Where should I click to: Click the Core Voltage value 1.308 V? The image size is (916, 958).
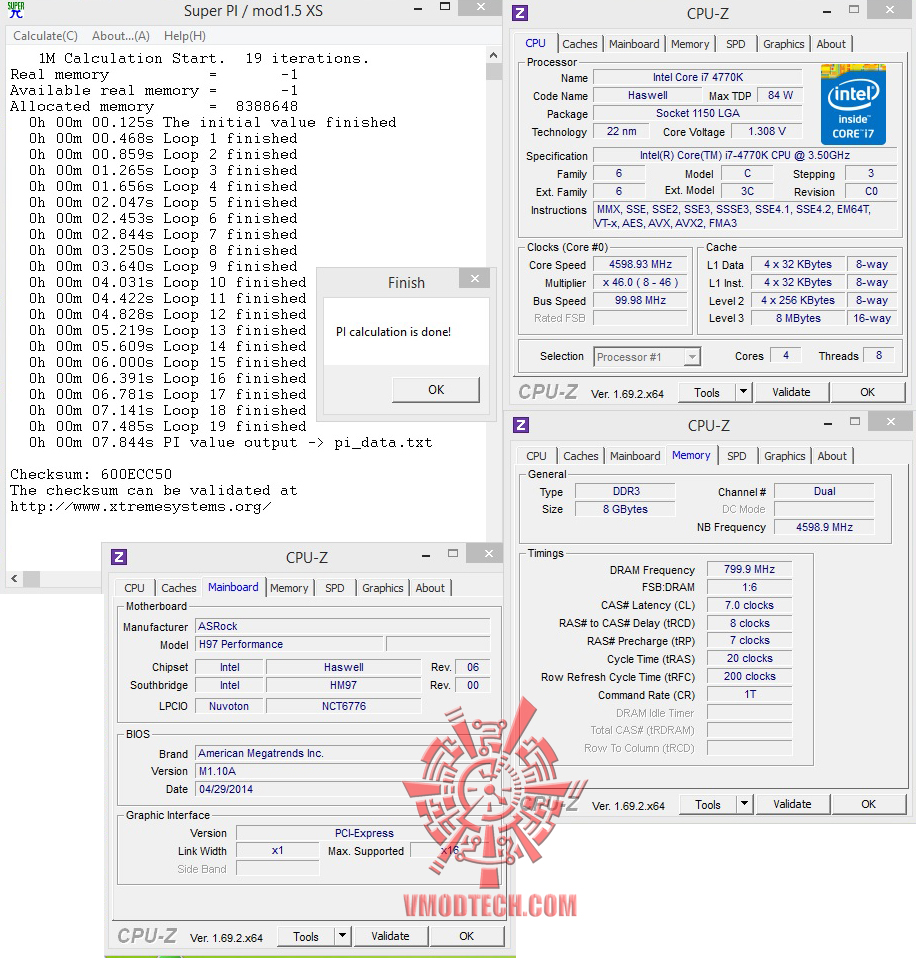point(766,131)
